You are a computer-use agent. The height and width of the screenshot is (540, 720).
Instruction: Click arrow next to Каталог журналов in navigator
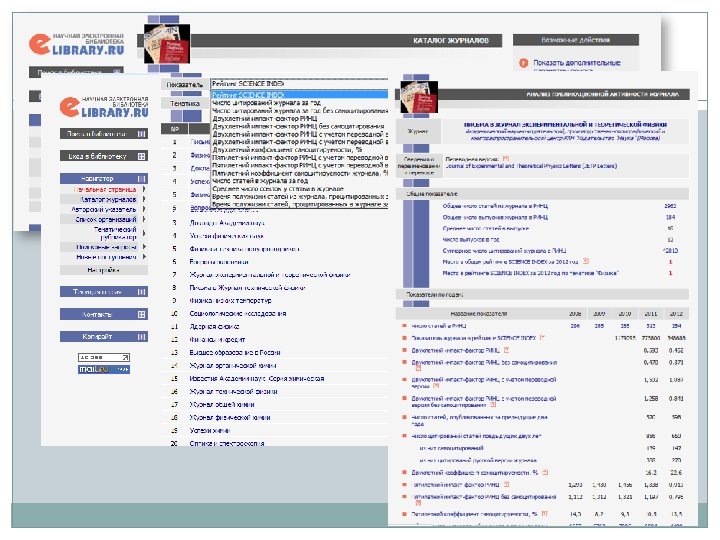tap(144, 199)
